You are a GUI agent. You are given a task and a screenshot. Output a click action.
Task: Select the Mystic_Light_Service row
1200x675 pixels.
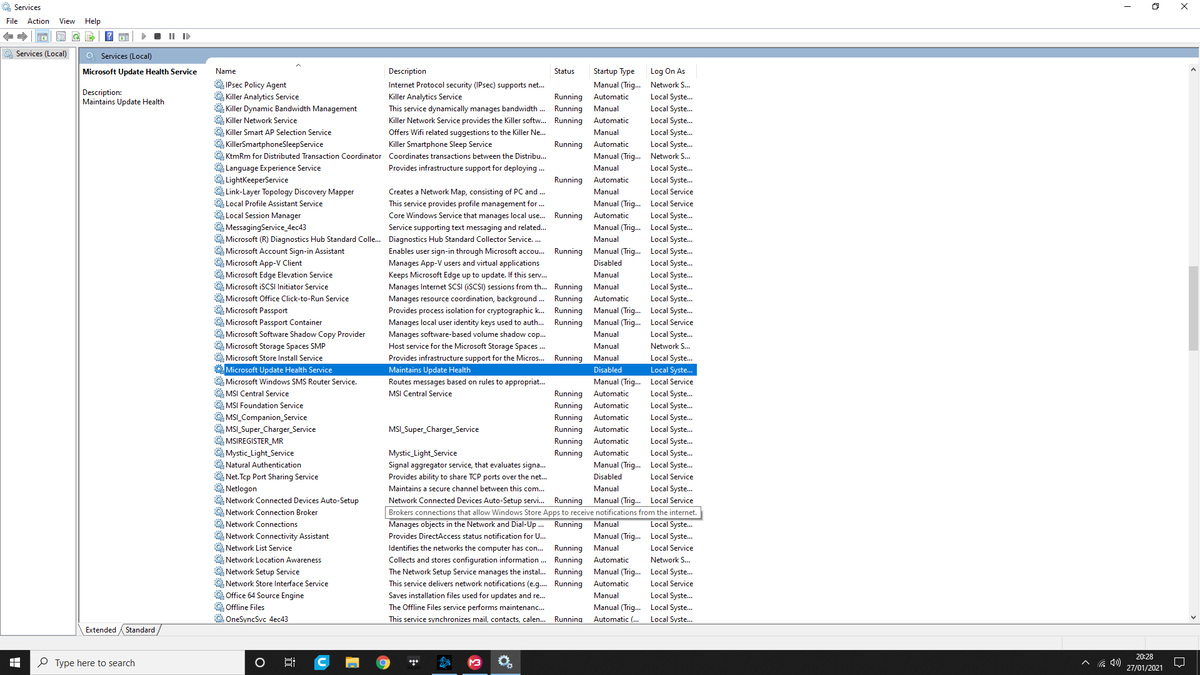[x=455, y=453]
